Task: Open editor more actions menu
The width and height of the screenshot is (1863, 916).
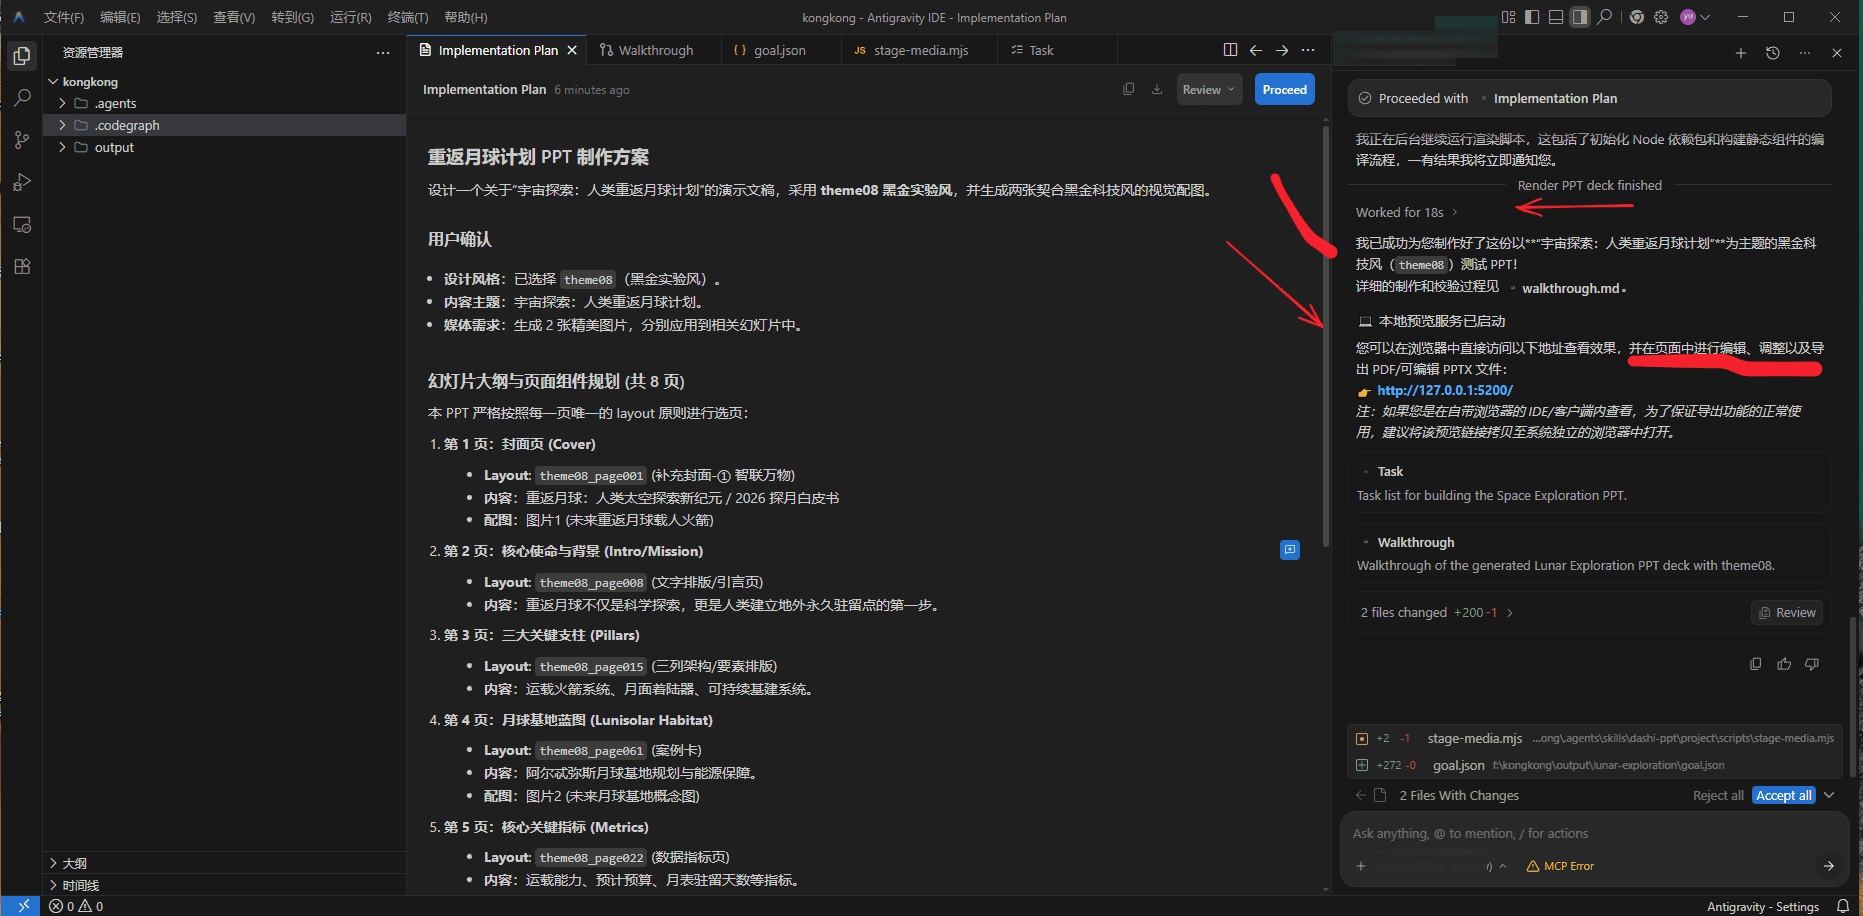Action: [x=1308, y=50]
